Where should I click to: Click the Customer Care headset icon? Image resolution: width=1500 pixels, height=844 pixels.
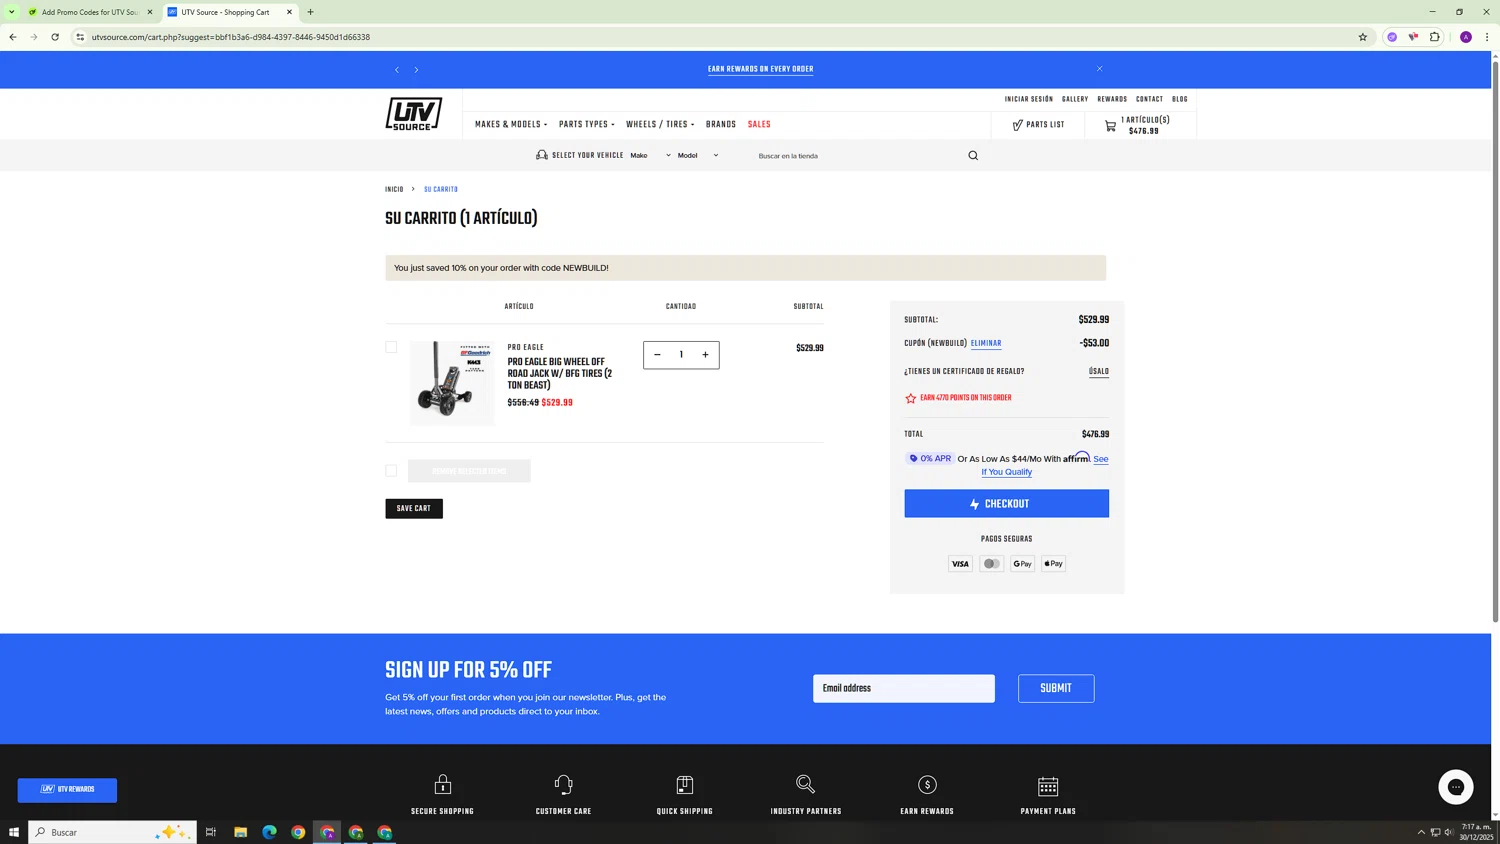click(564, 785)
